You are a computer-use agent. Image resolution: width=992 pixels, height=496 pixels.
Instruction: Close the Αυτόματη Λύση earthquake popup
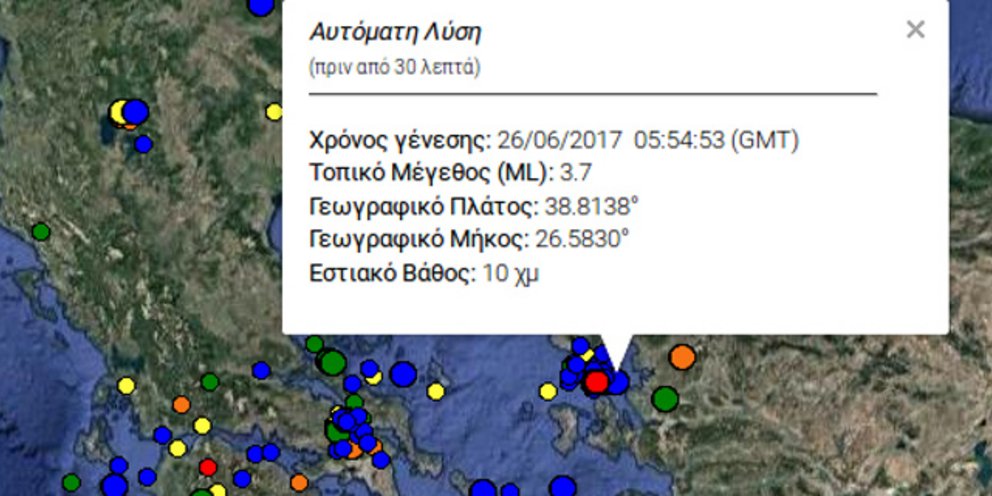click(915, 30)
